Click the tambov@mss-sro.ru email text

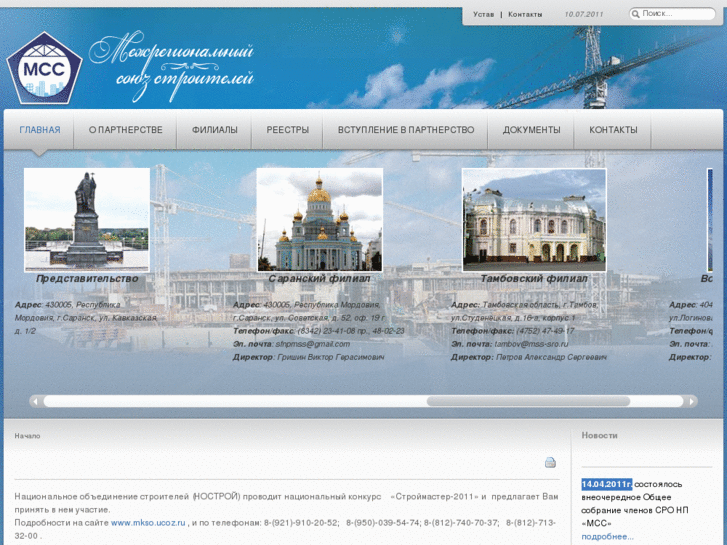pyautogui.click(x=531, y=344)
